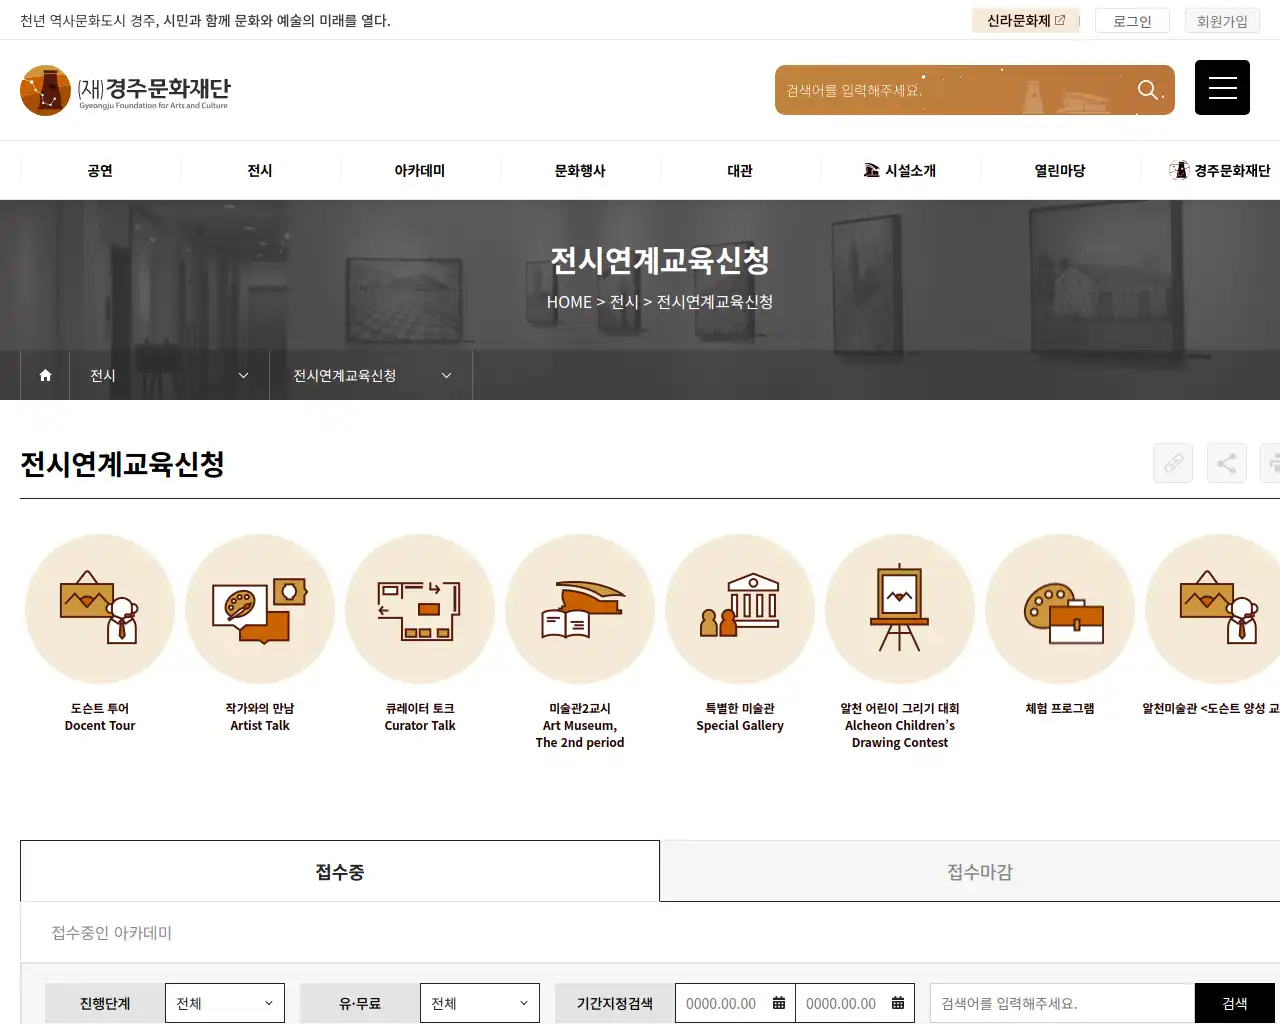
Task: Click the magnifier icon in the search bar
Action: pyautogui.click(x=1148, y=89)
